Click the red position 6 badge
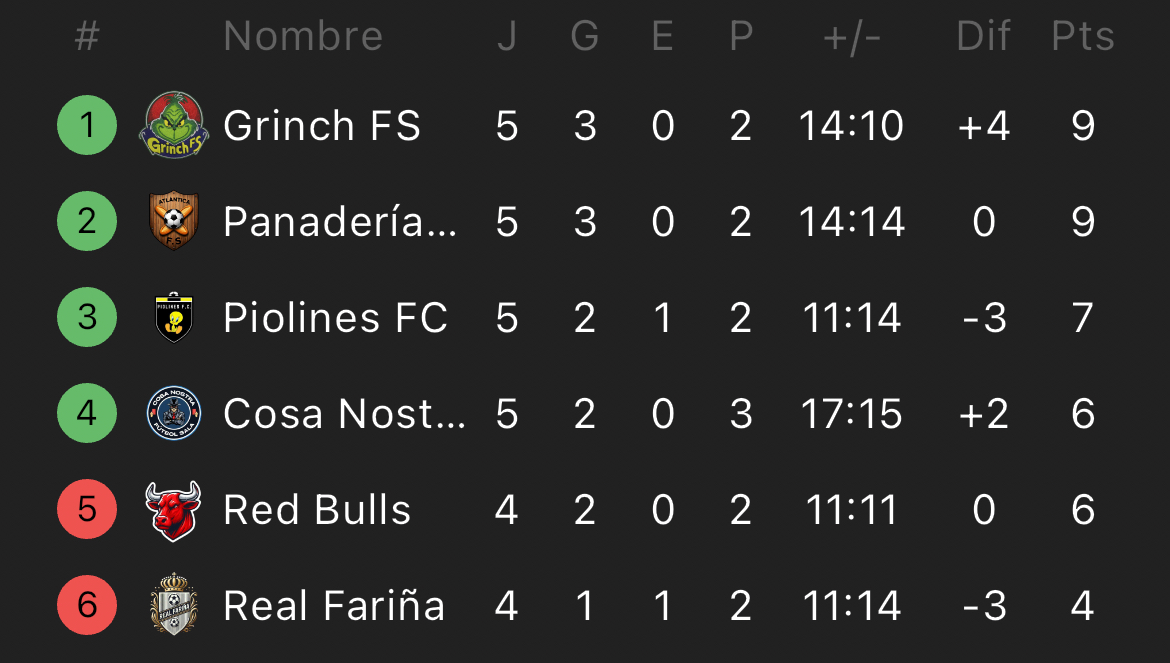This screenshot has width=1170, height=663. pos(87,605)
